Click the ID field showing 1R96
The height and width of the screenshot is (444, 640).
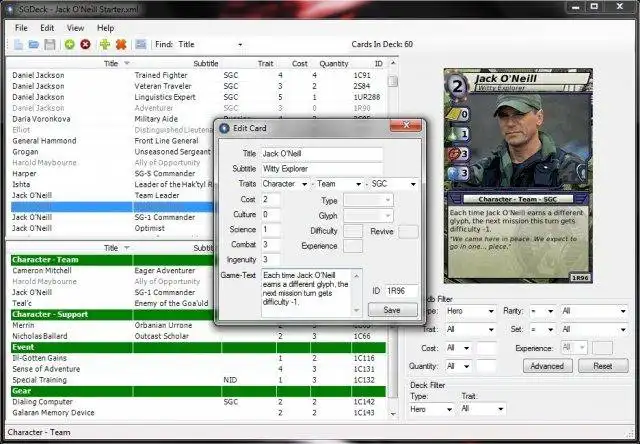coord(401,291)
